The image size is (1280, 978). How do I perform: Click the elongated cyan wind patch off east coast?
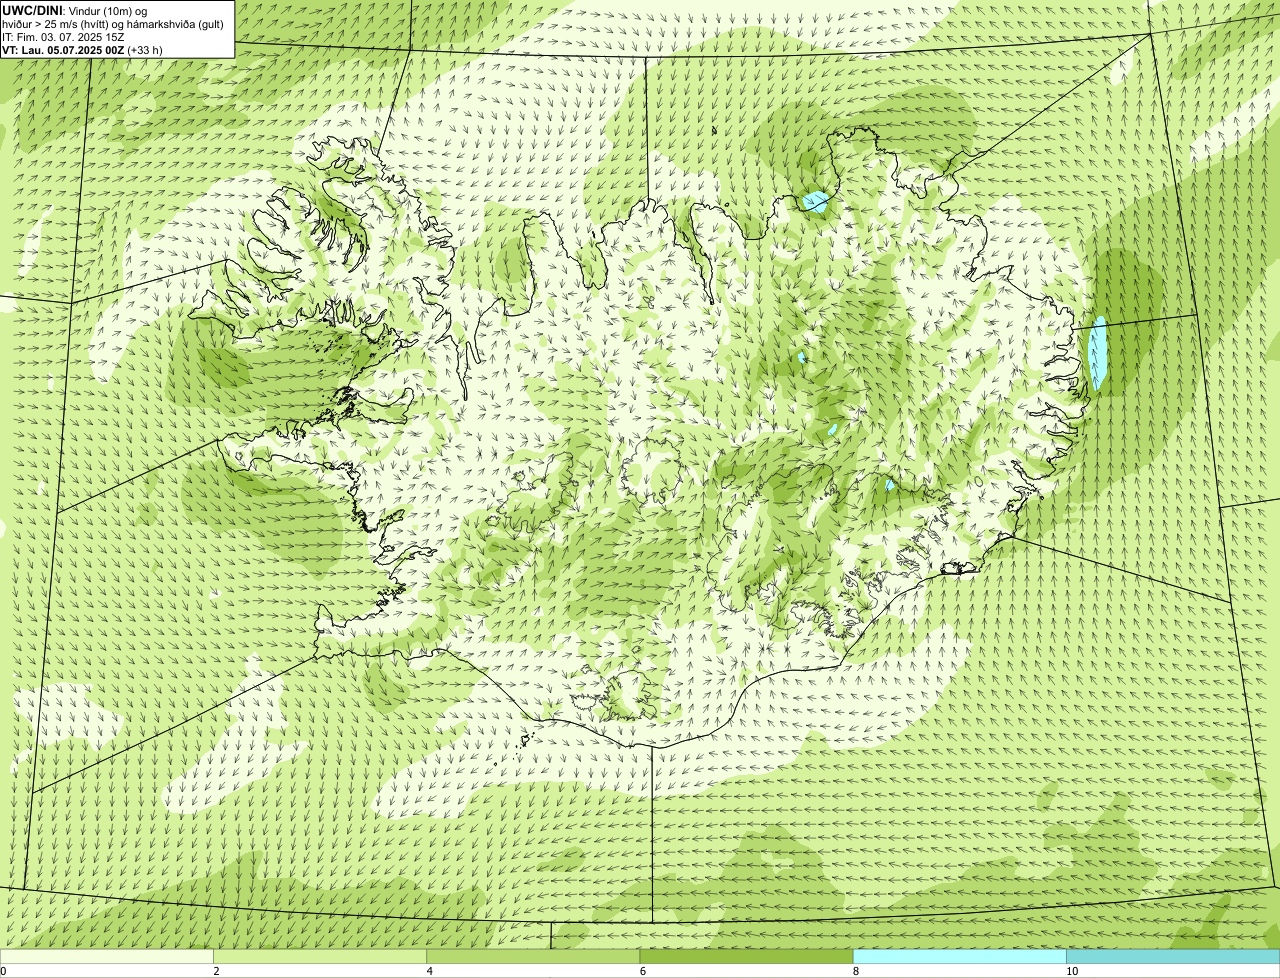click(1098, 353)
